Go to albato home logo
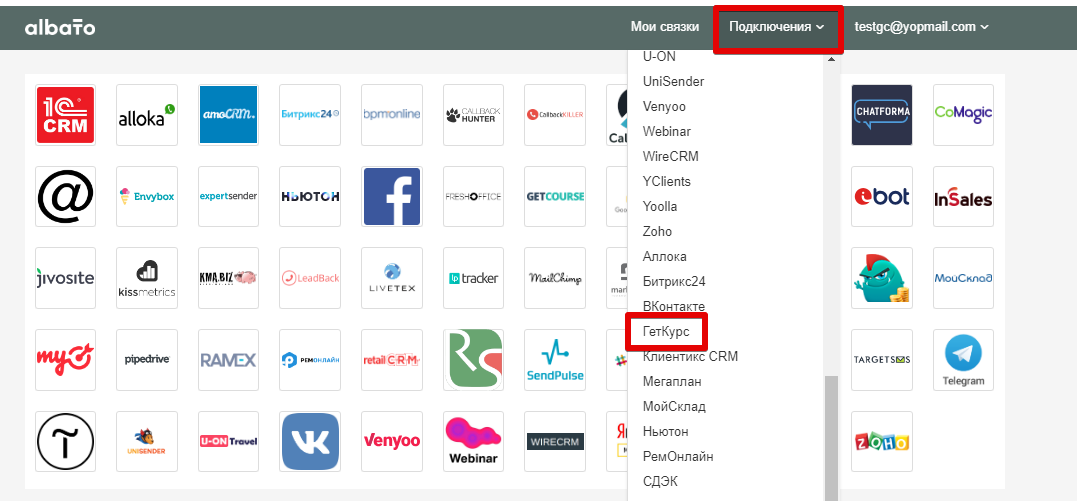 (x=60, y=27)
